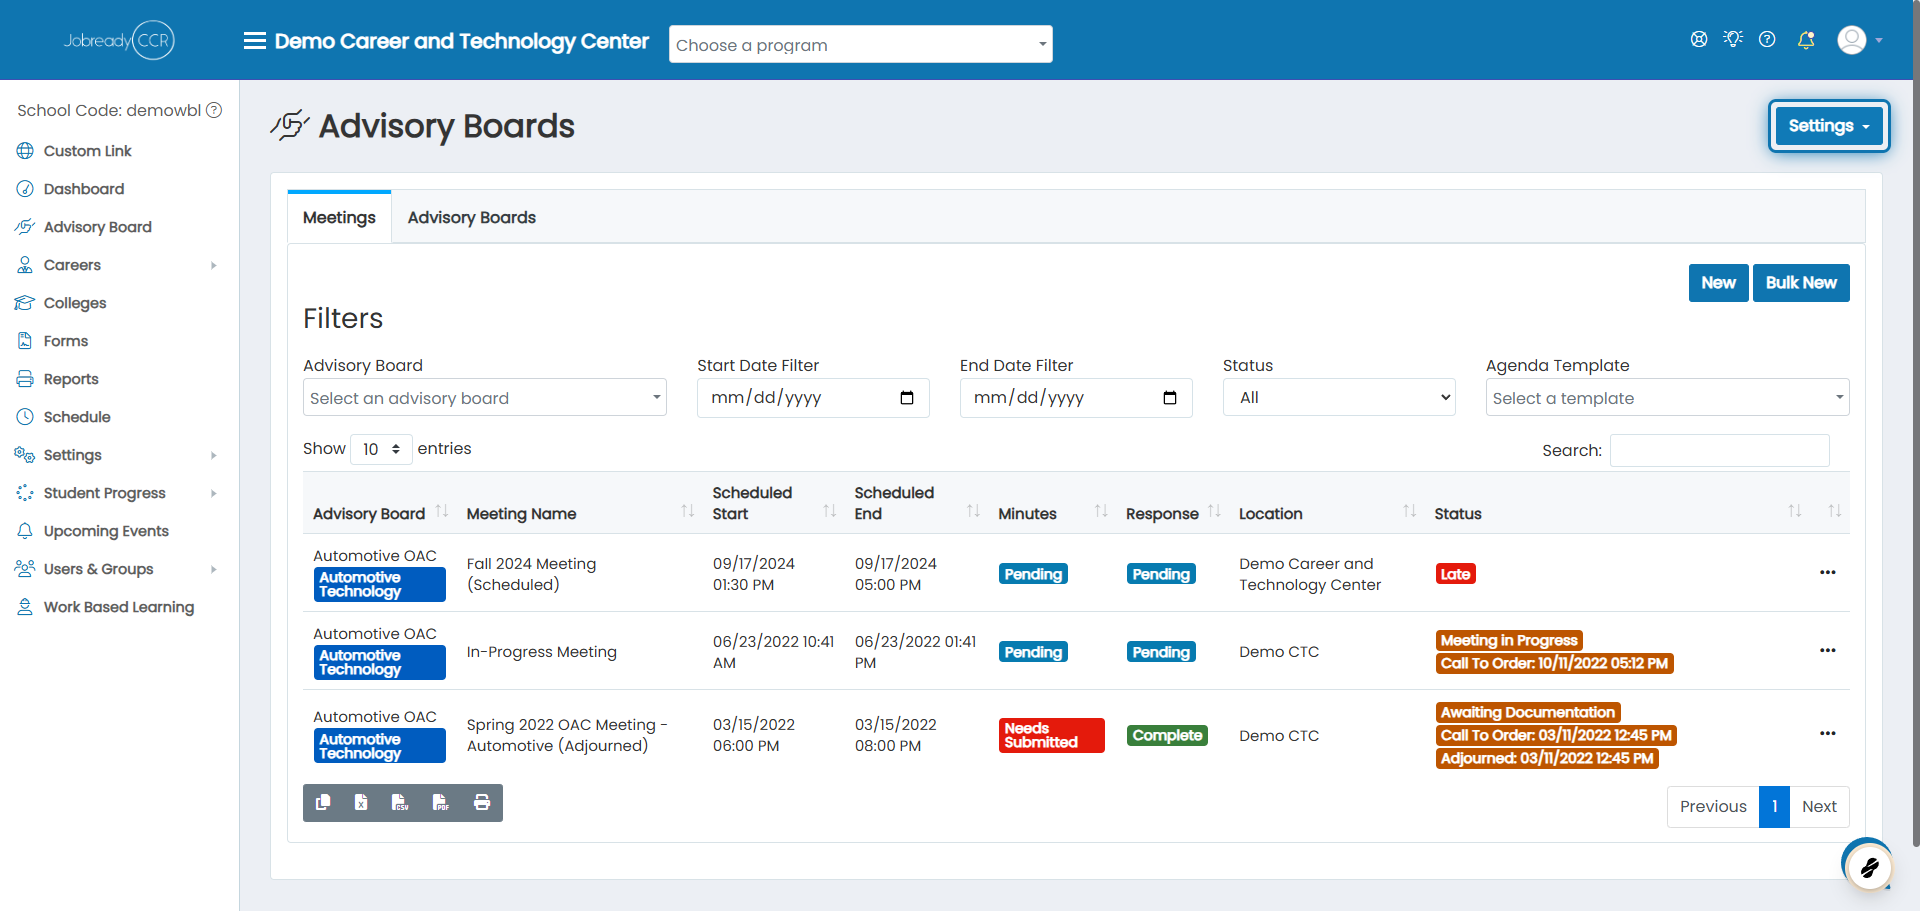Open Upcoming Events in the sidebar
Screen dimensions: 1920x911
(x=106, y=531)
